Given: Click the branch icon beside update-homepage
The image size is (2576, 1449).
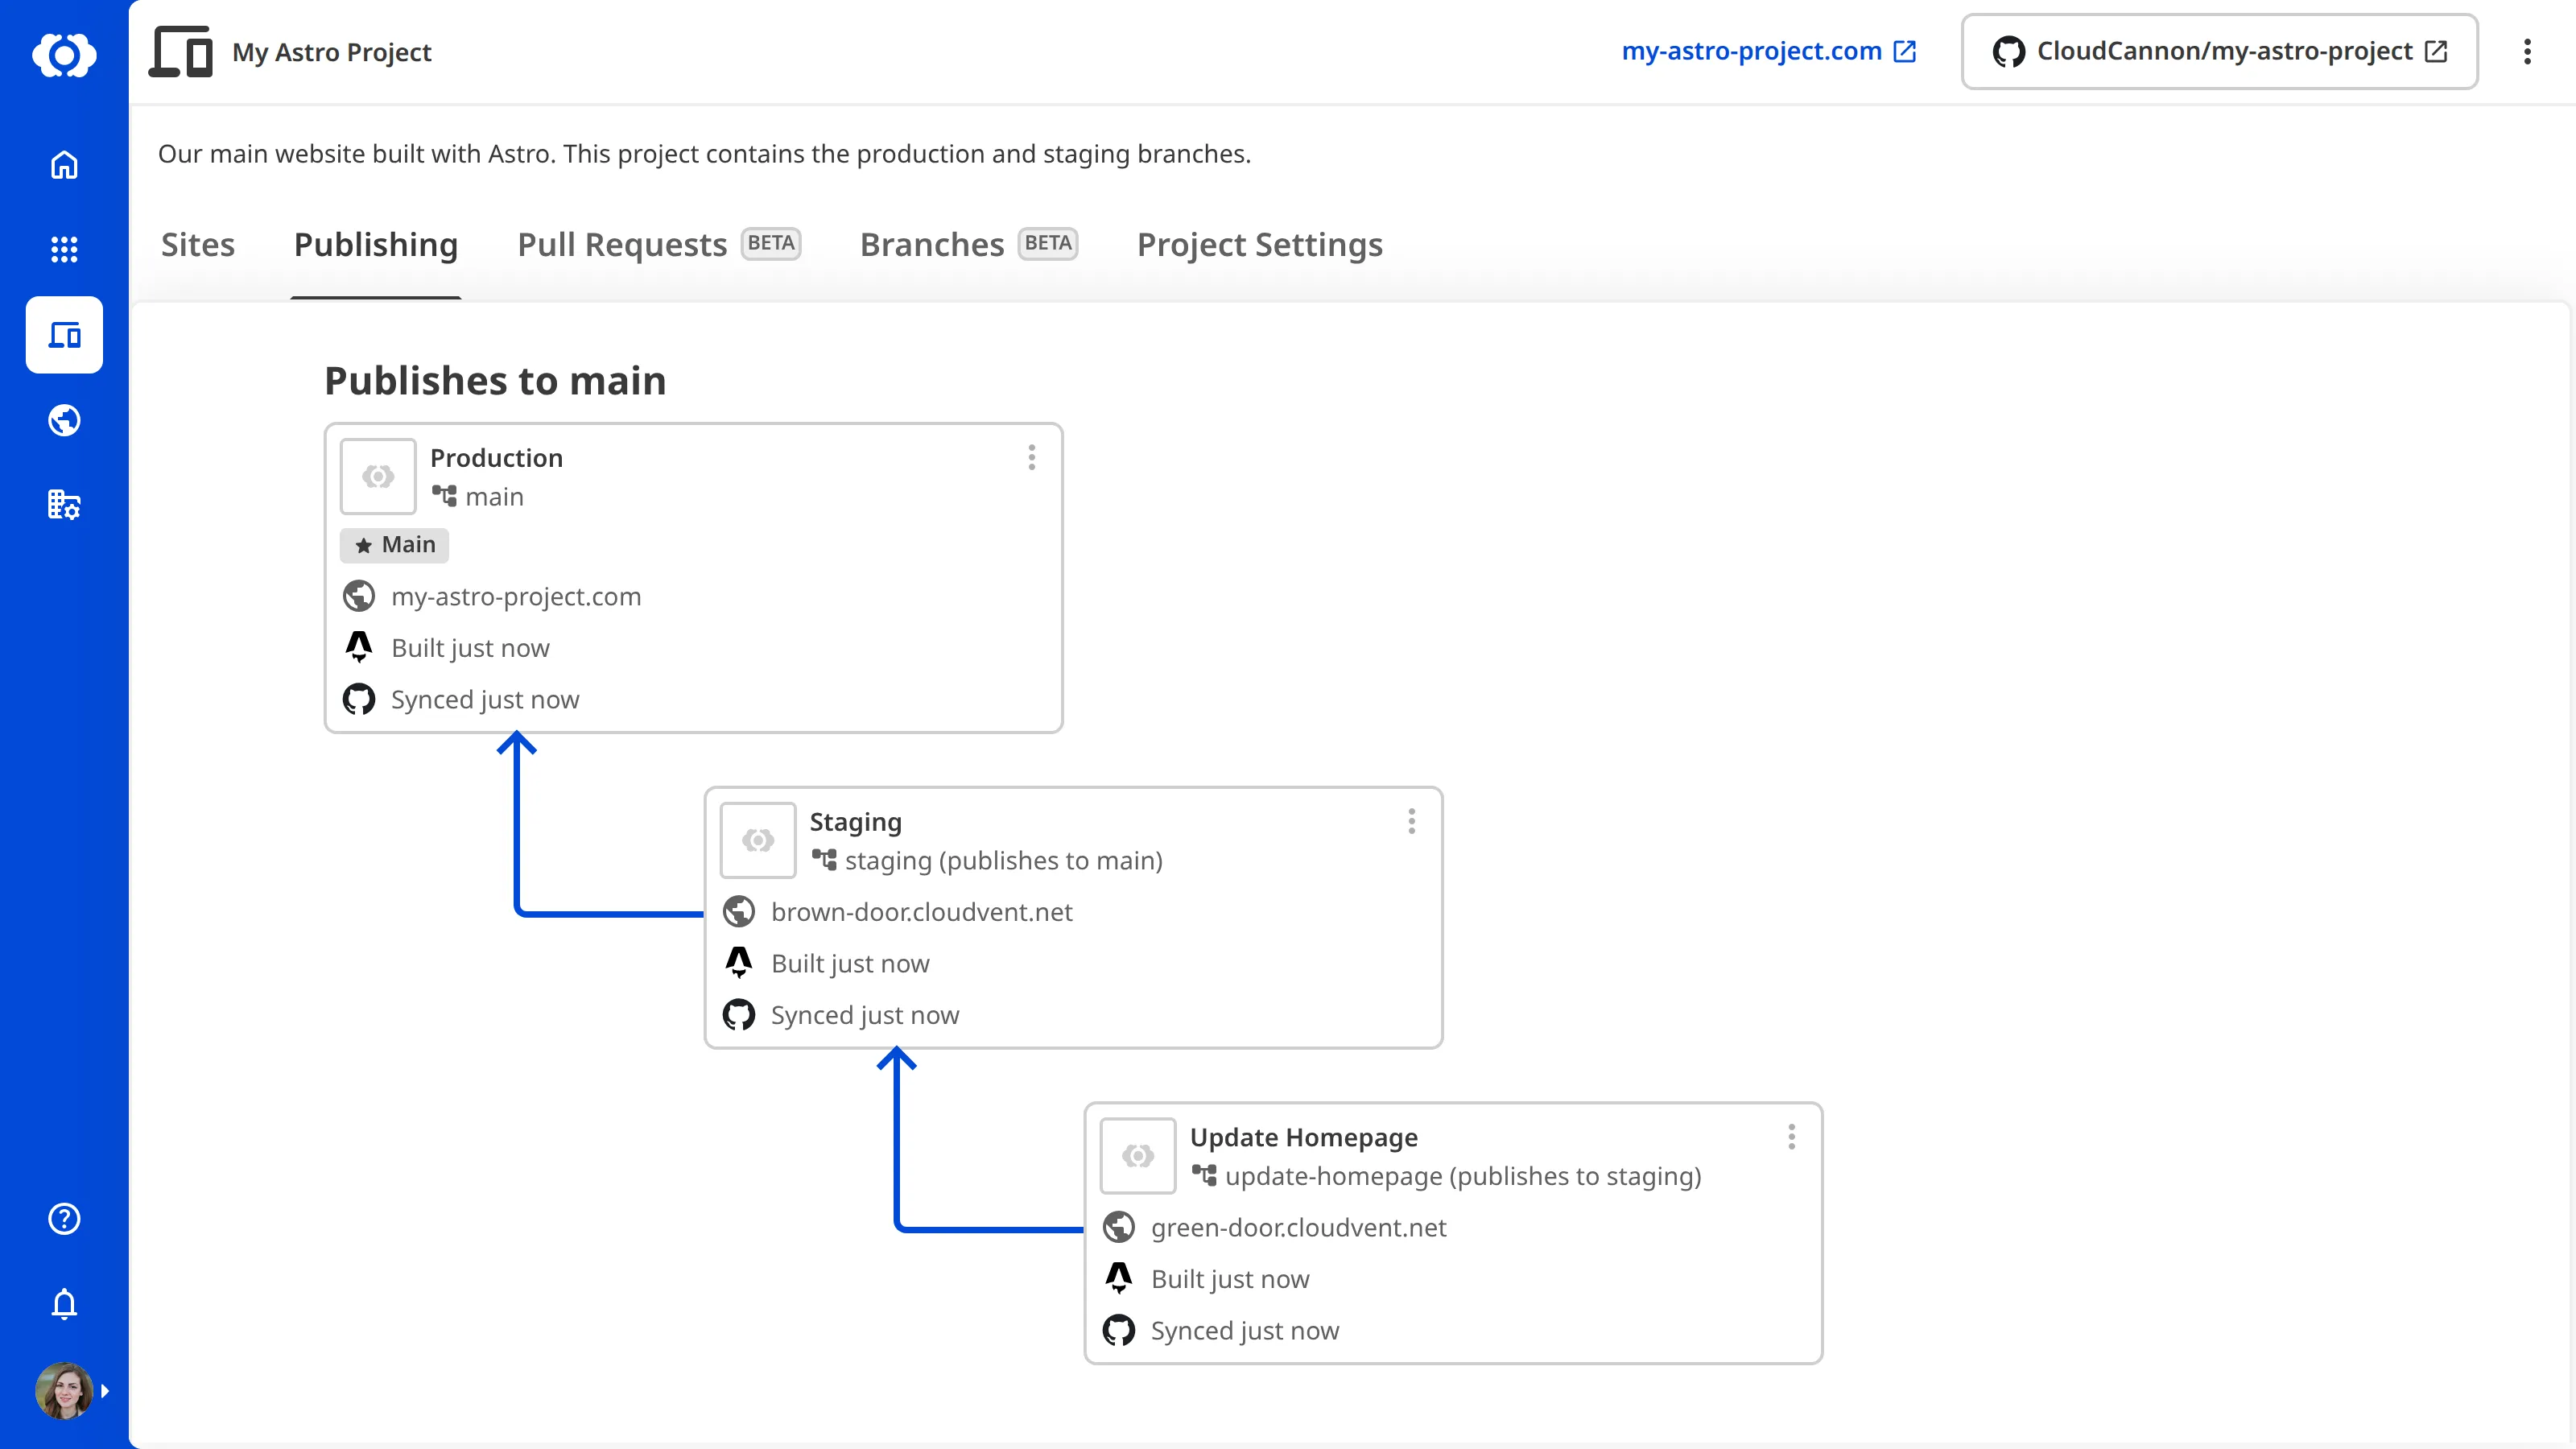Looking at the screenshot, I should click(x=1204, y=1175).
